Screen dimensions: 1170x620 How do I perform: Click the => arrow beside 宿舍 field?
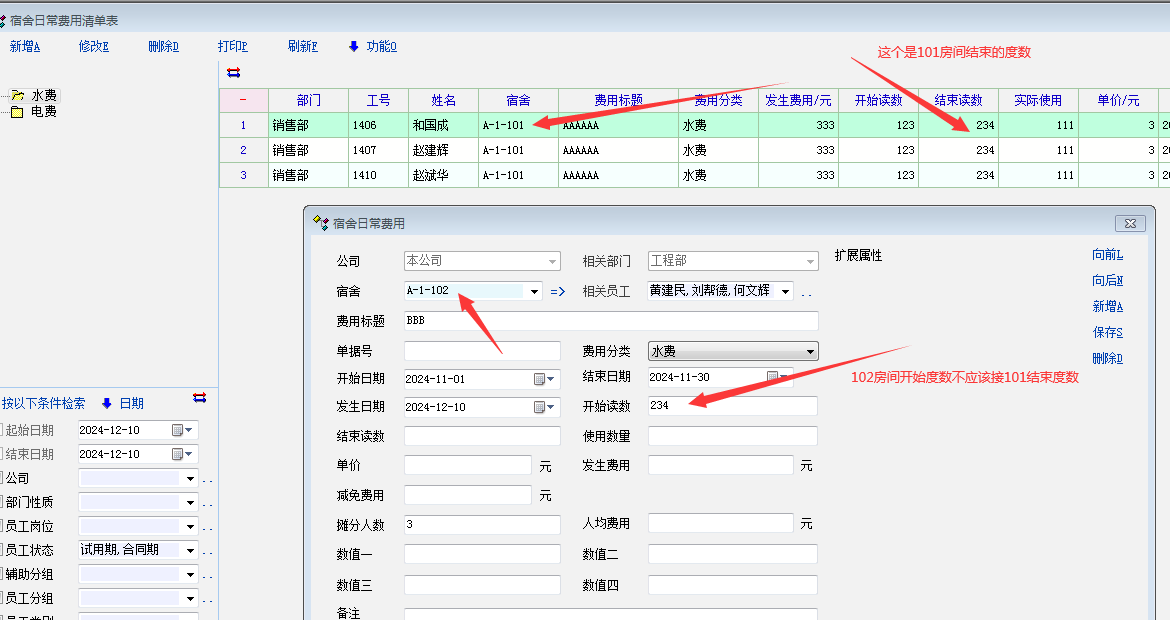[558, 292]
